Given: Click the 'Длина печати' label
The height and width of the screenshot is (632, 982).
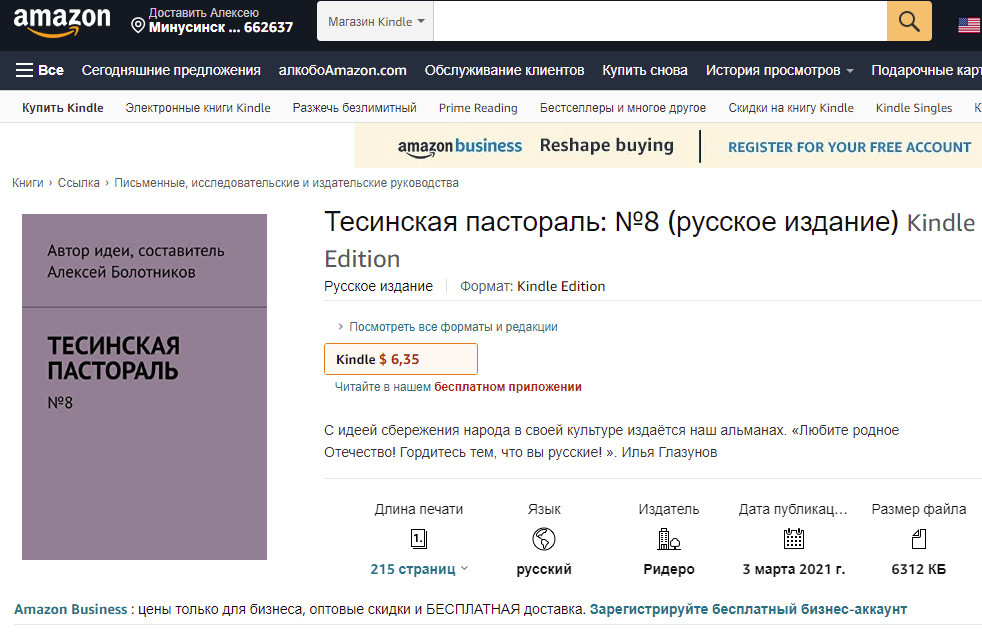Looking at the screenshot, I should 418,509.
